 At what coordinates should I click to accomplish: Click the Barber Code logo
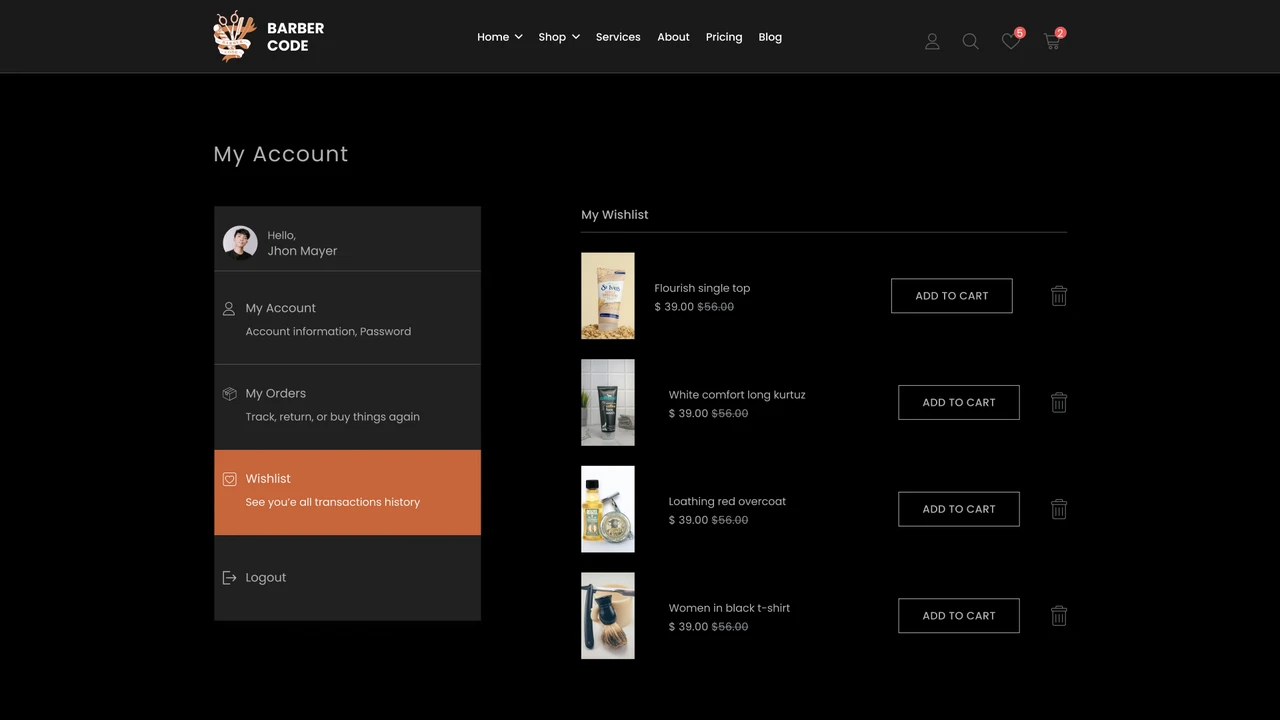pyautogui.click(x=269, y=36)
